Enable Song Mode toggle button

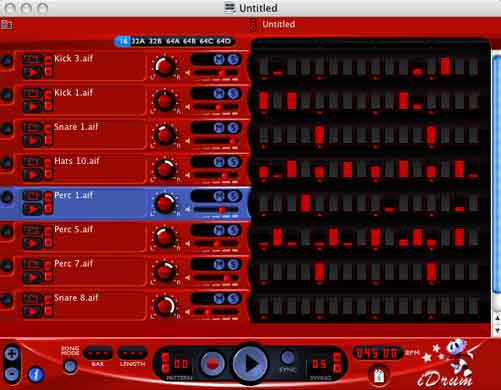pyautogui.click(x=70, y=367)
